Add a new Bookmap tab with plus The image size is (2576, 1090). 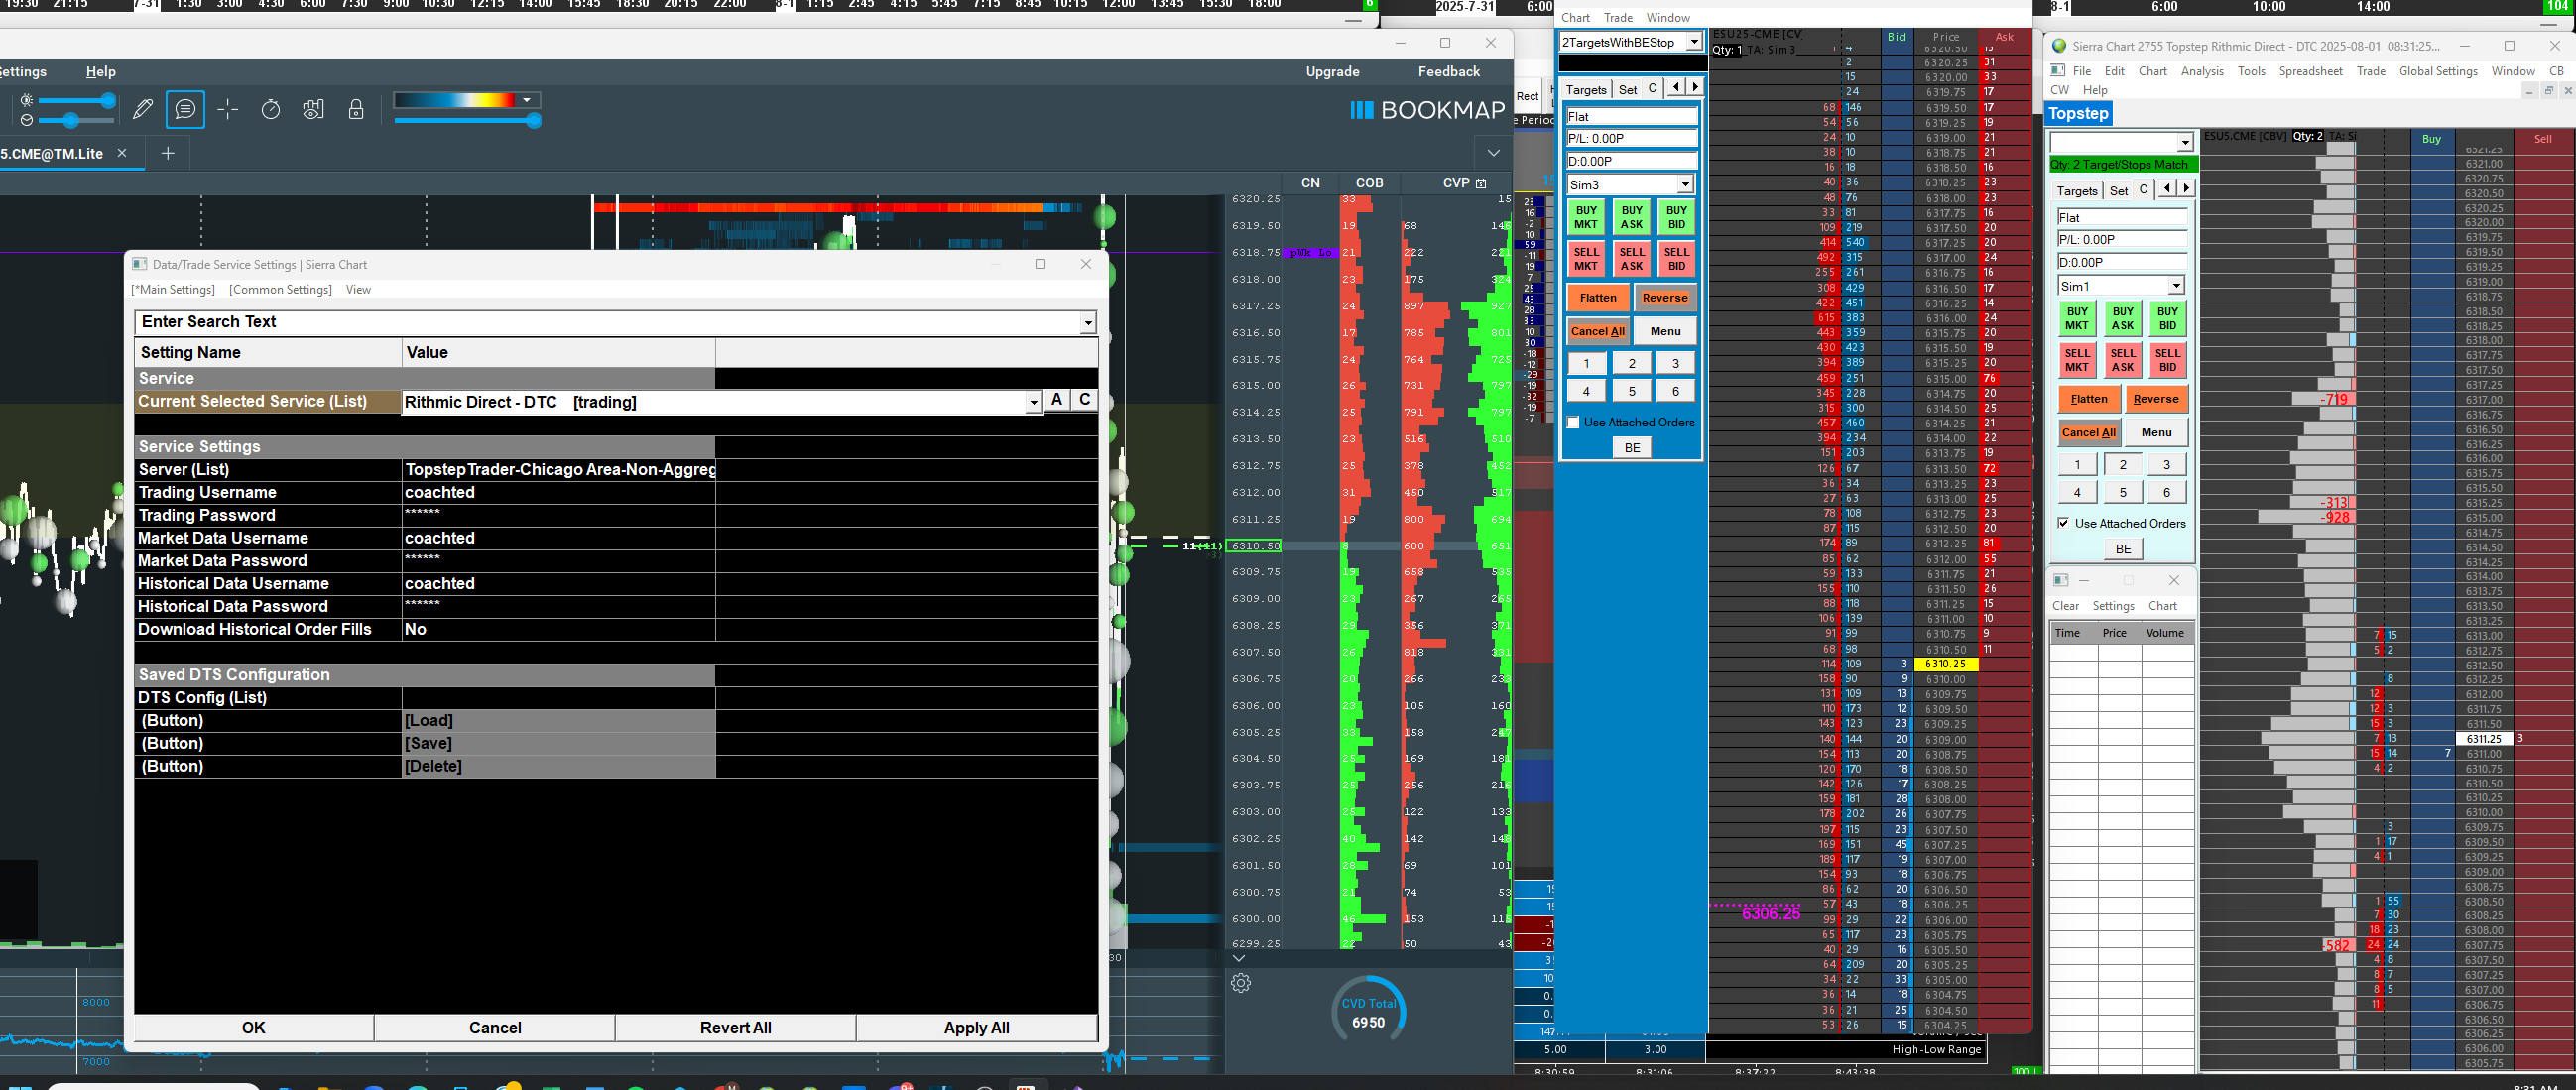[168, 153]
